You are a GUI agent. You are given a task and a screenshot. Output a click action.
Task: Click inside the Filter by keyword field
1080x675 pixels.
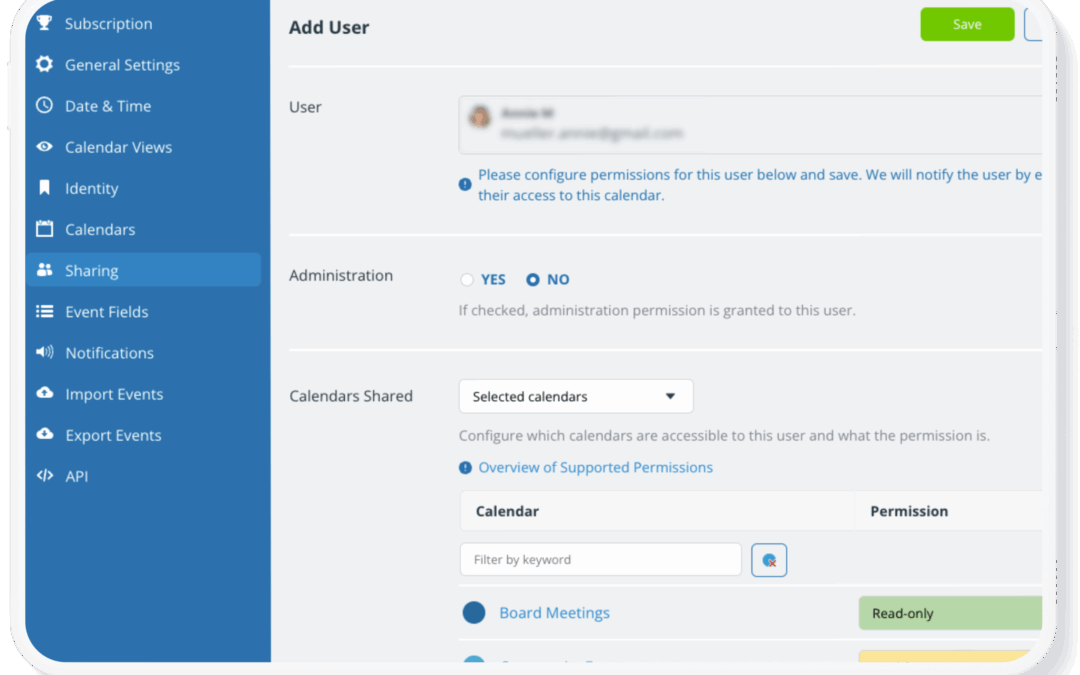pyautogui.click(x=599, y=559)
